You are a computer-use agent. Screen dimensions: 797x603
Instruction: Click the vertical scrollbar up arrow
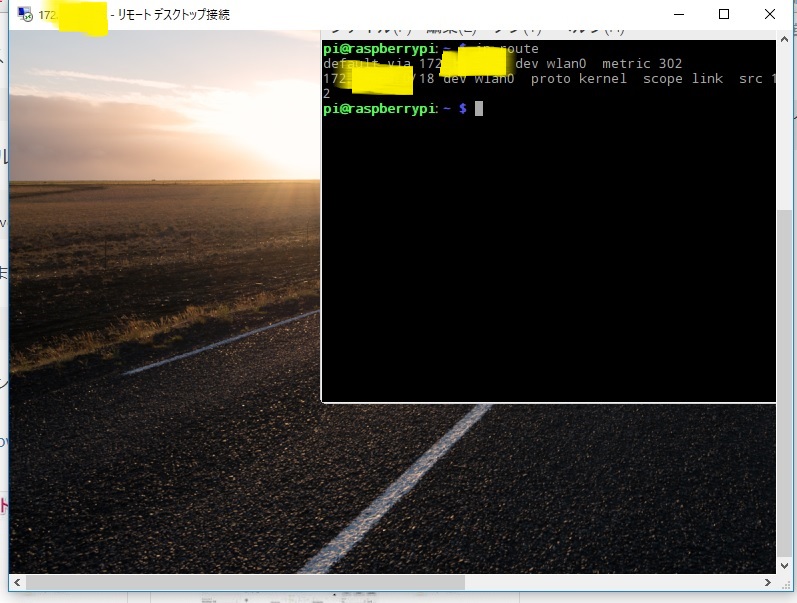tap(784, 39)
